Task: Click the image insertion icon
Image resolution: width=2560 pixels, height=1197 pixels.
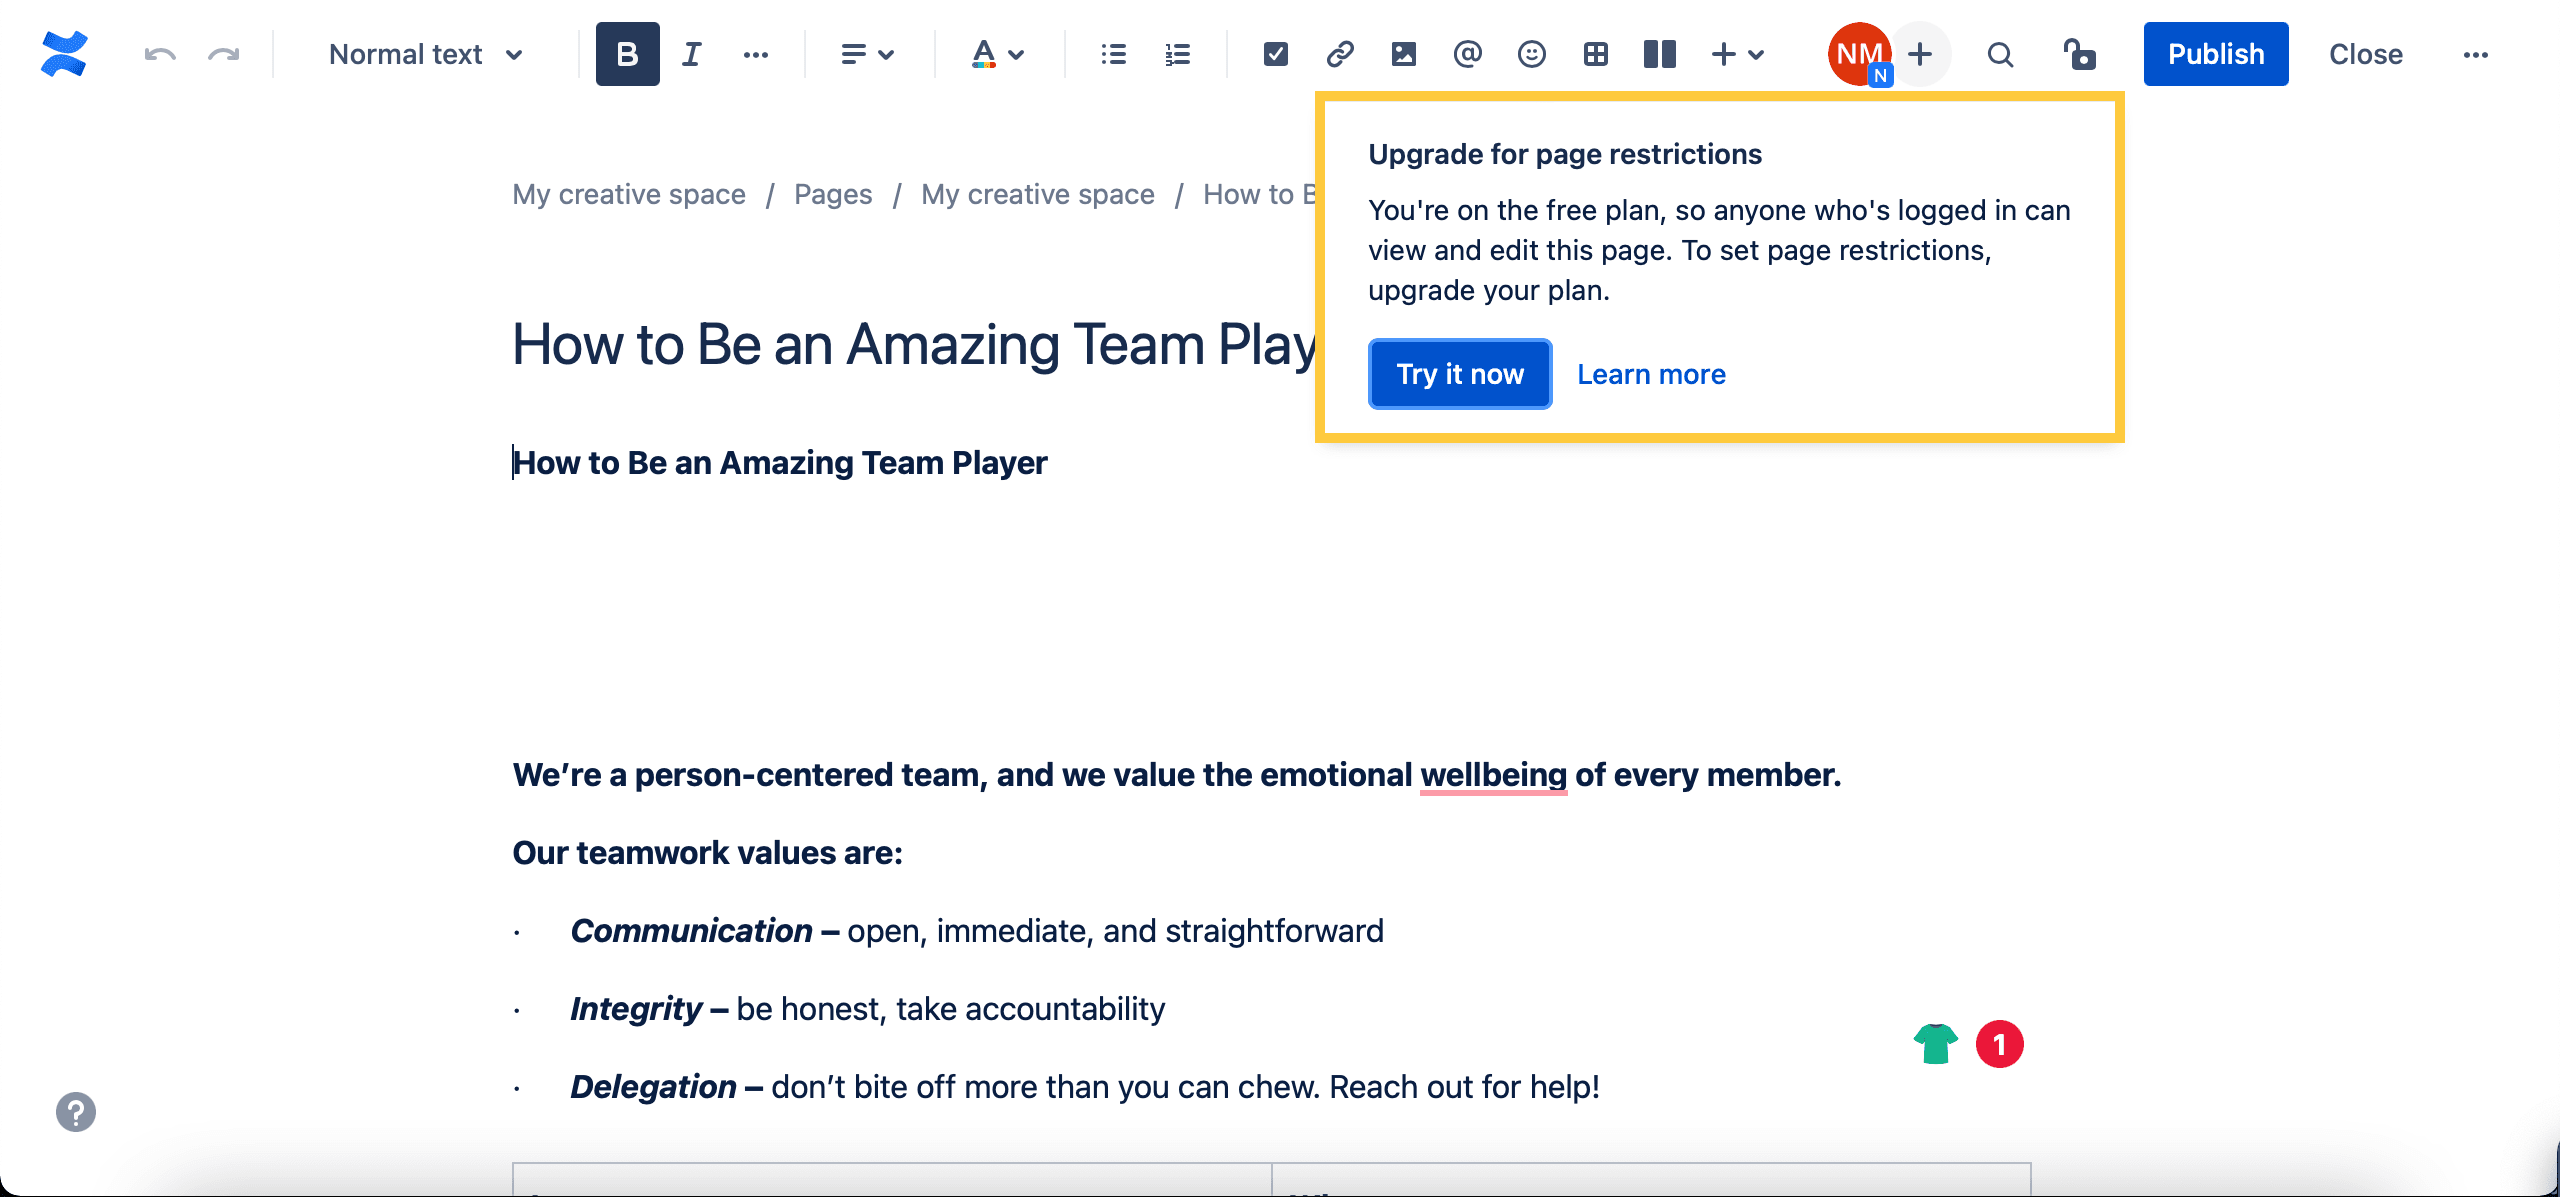Action: [x=1402, y=54]
